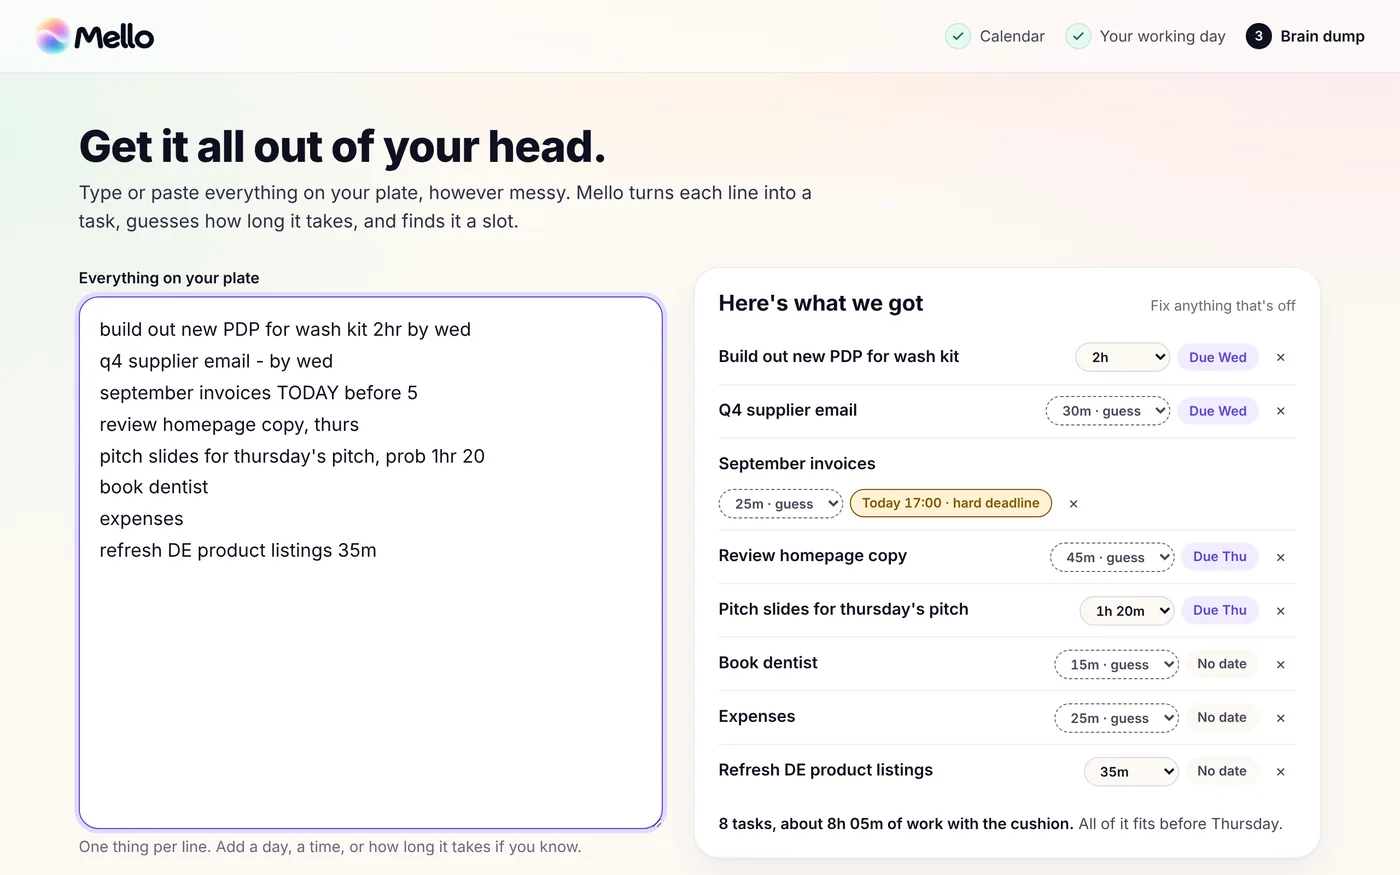
Task: Click No date tag on Expenses
Action: [1221, 717]
